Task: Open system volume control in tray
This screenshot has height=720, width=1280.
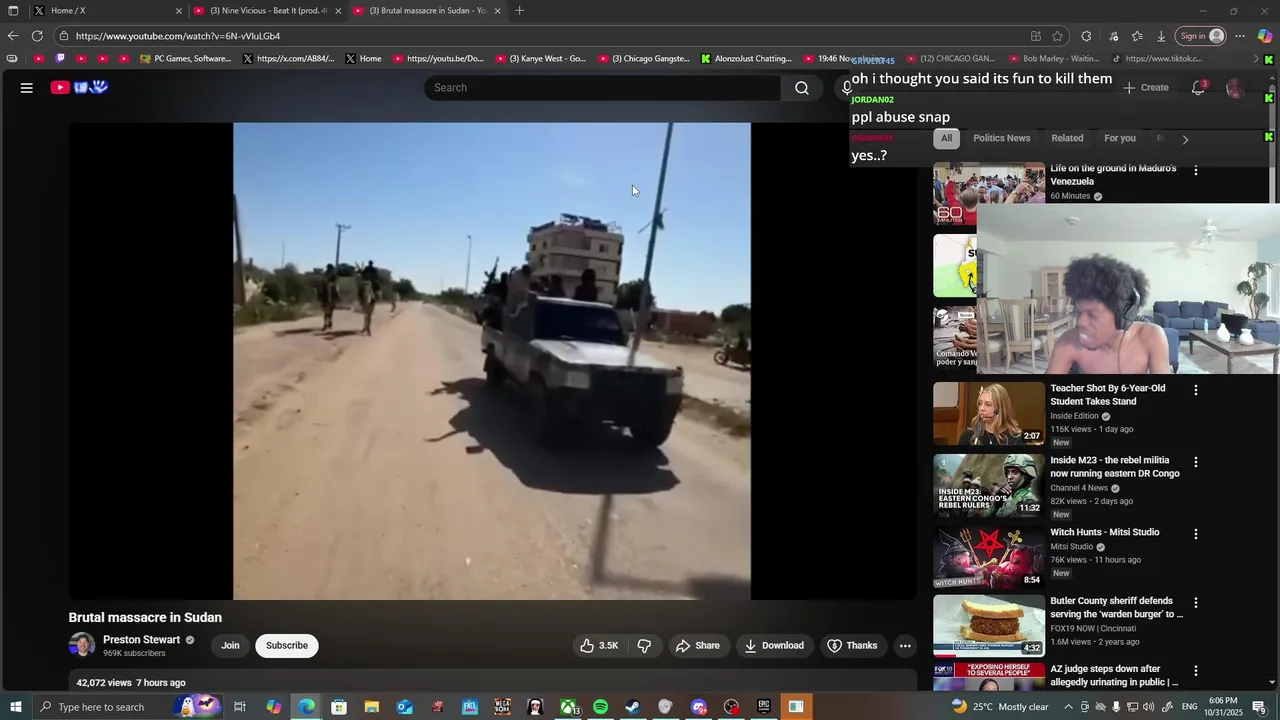Action: [x=1148, y=707]
